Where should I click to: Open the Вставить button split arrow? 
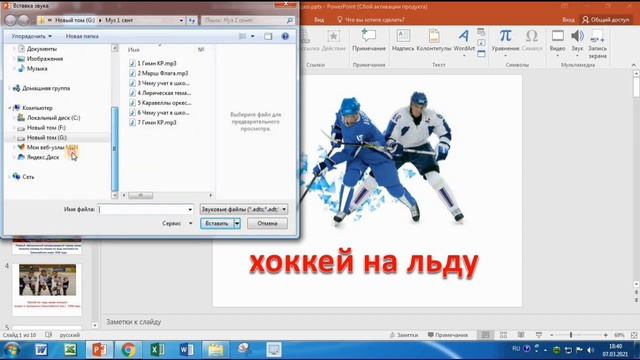[x=237, y=223]
